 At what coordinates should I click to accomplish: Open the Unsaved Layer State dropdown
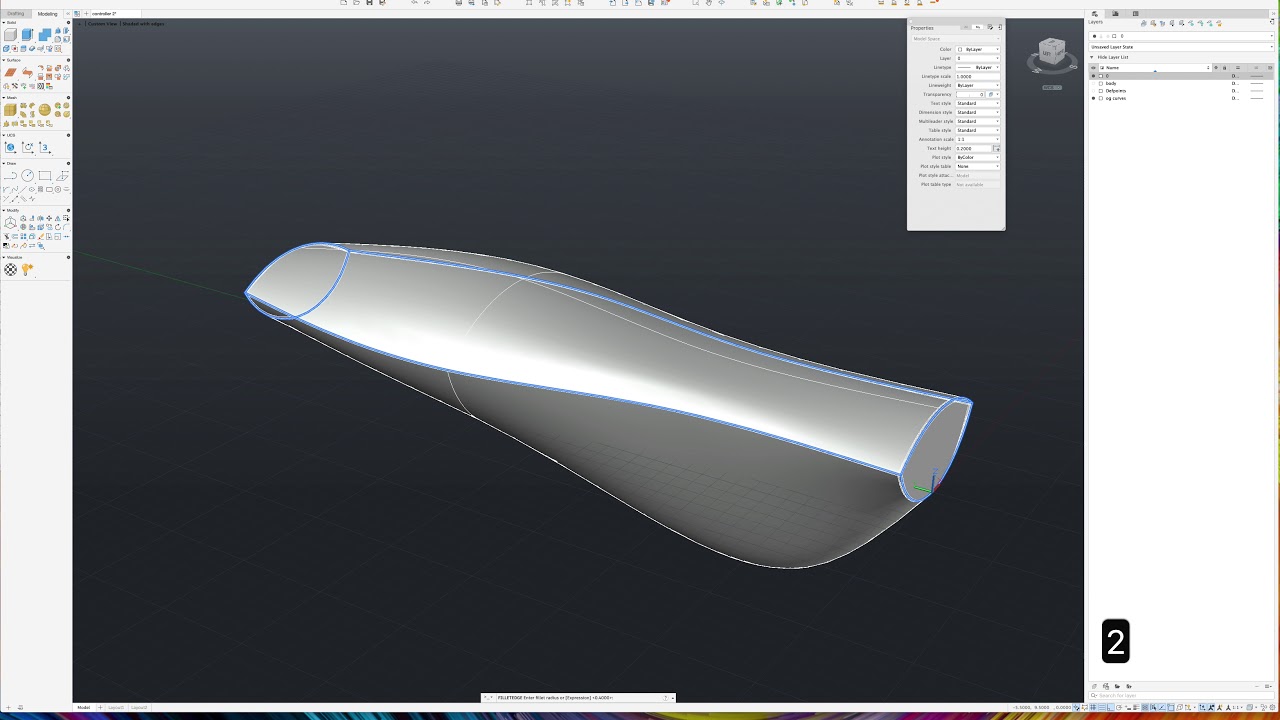[1181, 47]
